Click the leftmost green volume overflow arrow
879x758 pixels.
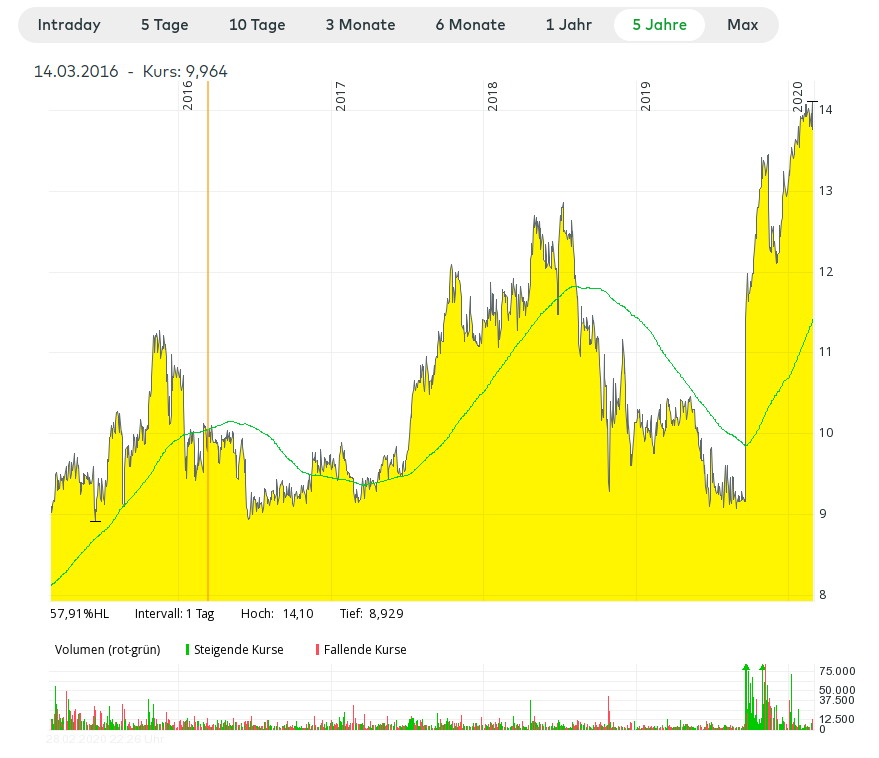(x=746, y=667)
